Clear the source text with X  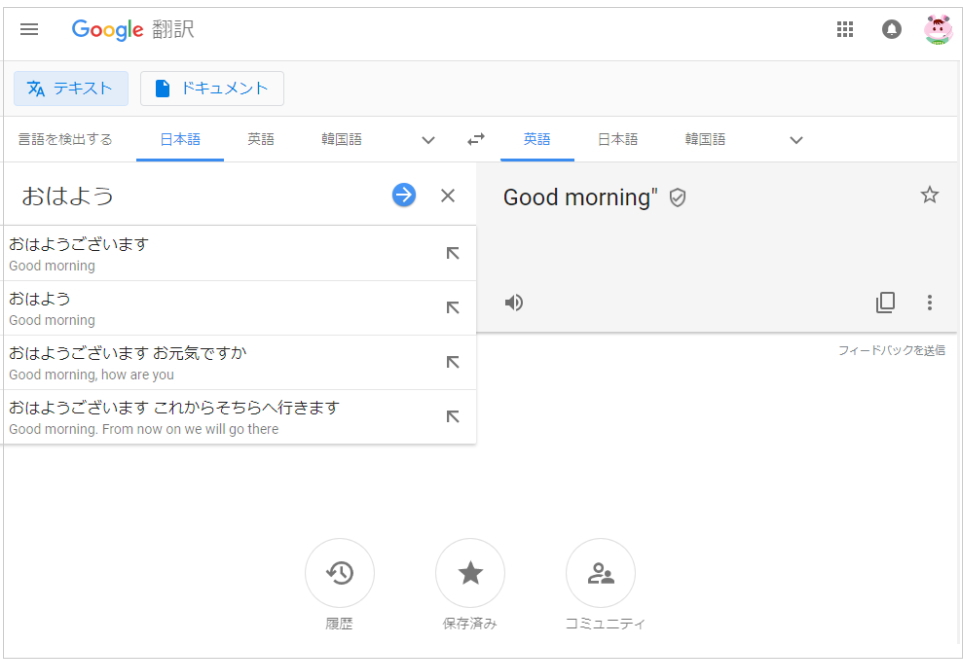point(448,196)
